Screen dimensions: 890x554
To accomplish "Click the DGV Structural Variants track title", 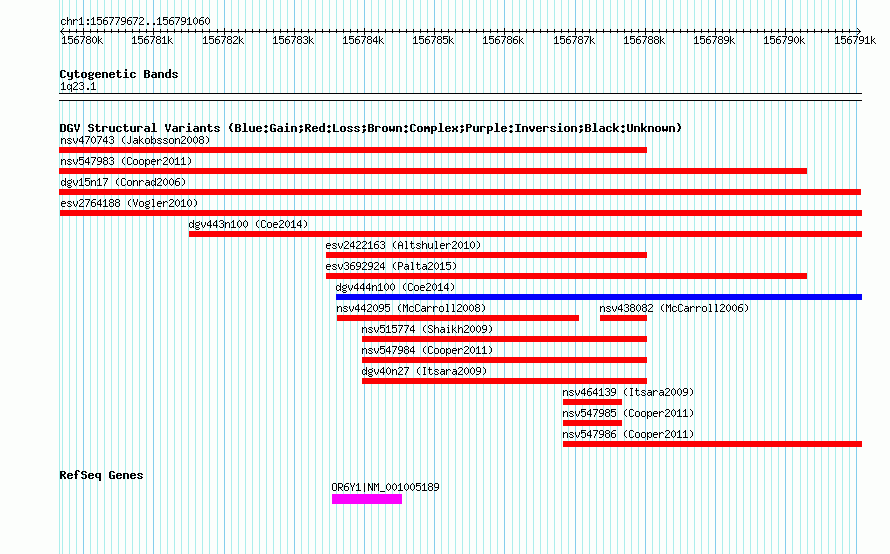I will point(371,128).
